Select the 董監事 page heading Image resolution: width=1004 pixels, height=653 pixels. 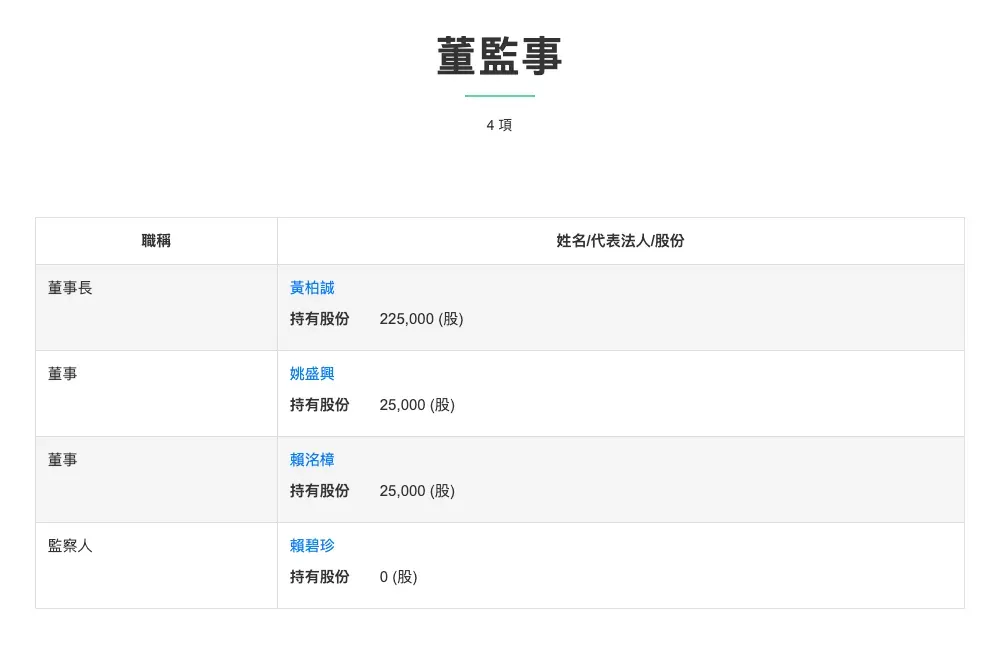pos(499,56)
